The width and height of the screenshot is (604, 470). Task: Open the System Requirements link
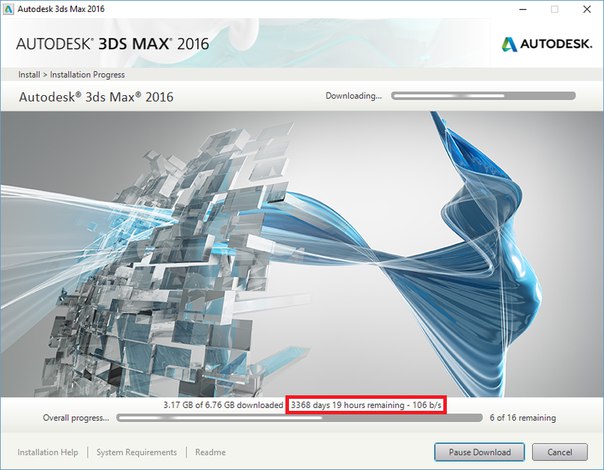[137, 453]
